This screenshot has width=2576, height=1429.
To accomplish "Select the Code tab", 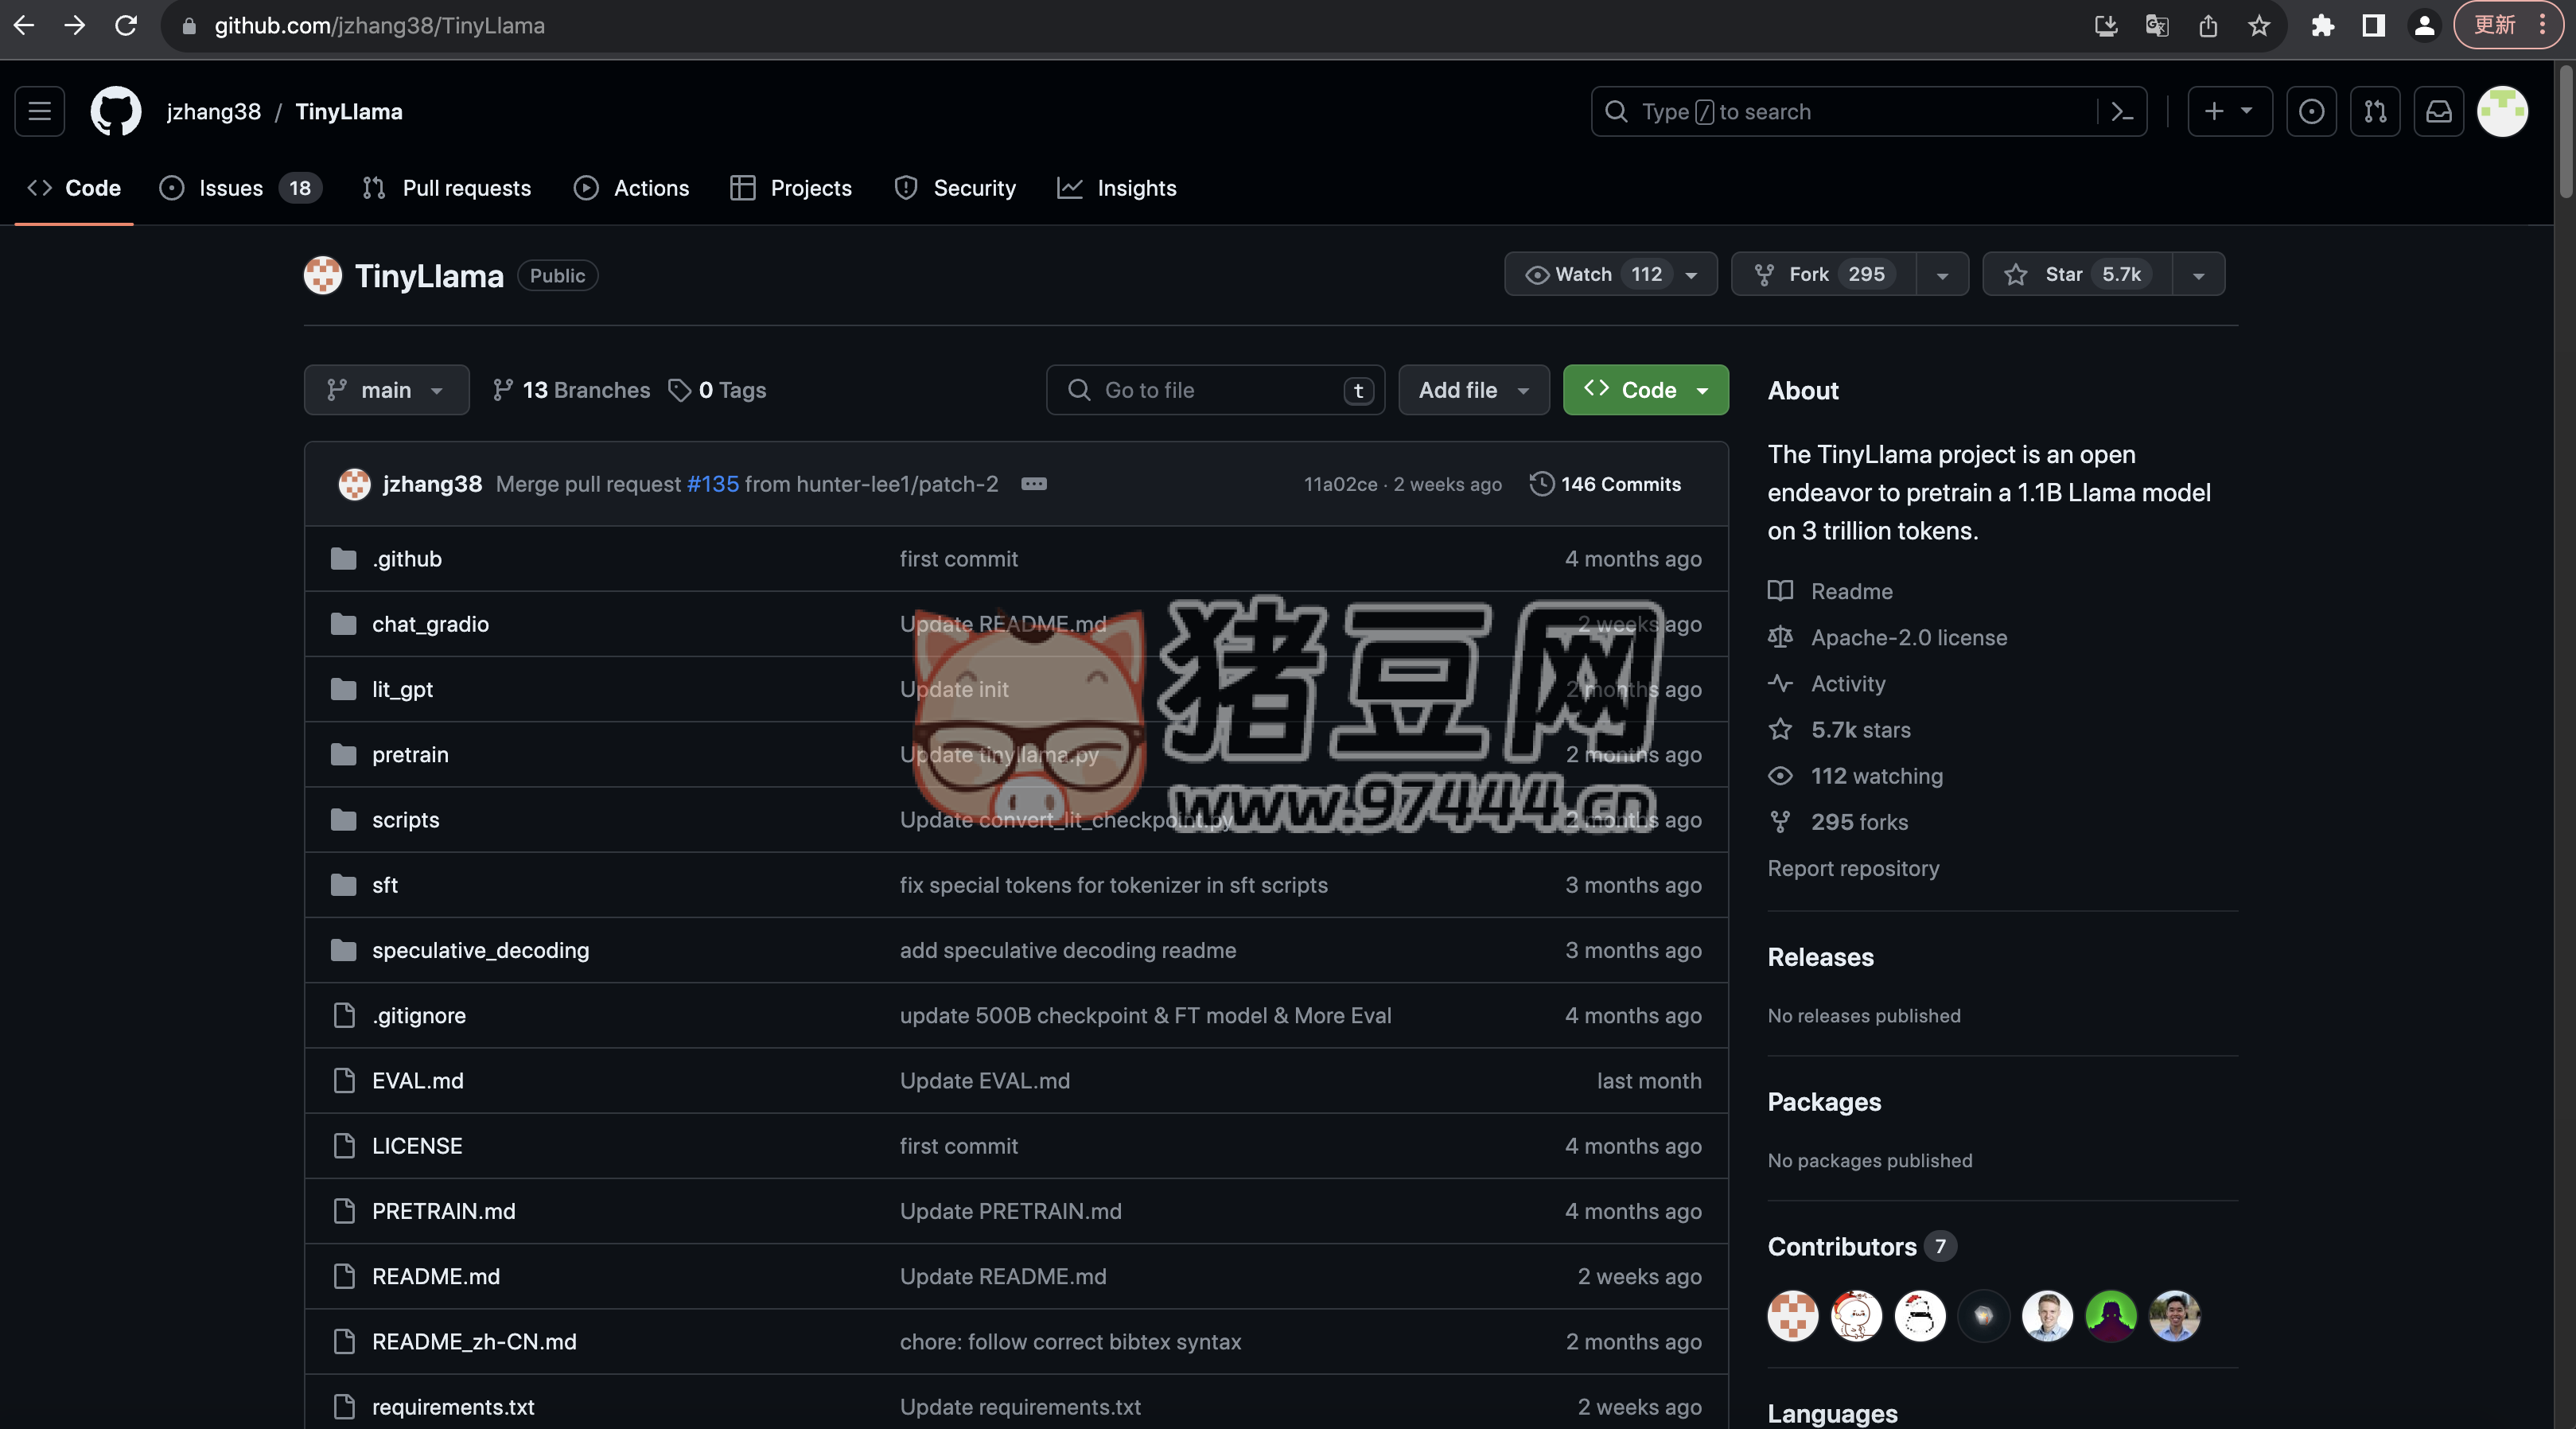I will point(74,188).
